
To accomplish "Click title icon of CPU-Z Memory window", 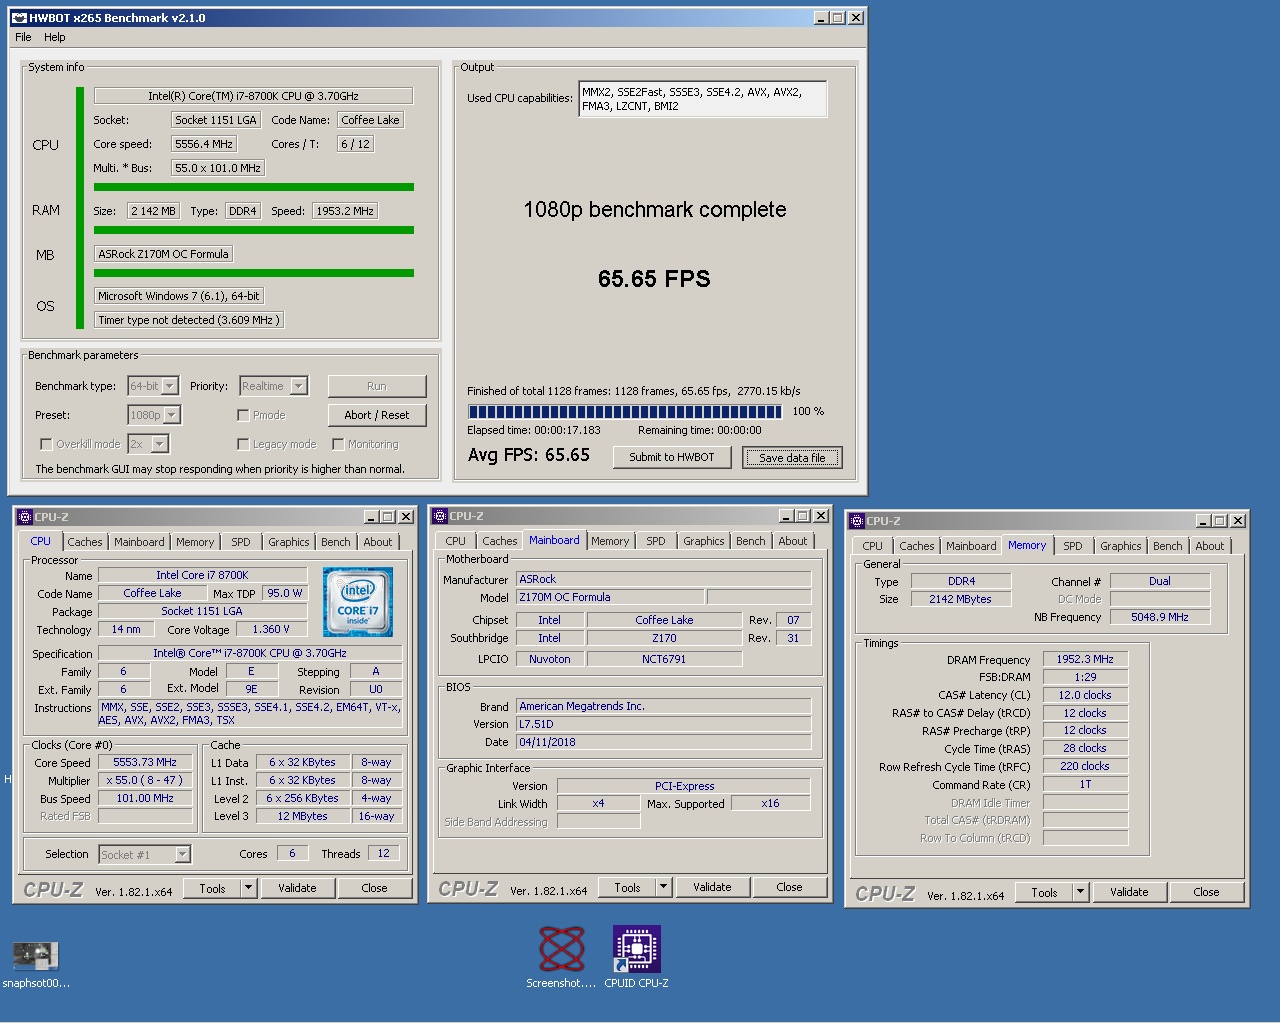I will click(857, 521).
